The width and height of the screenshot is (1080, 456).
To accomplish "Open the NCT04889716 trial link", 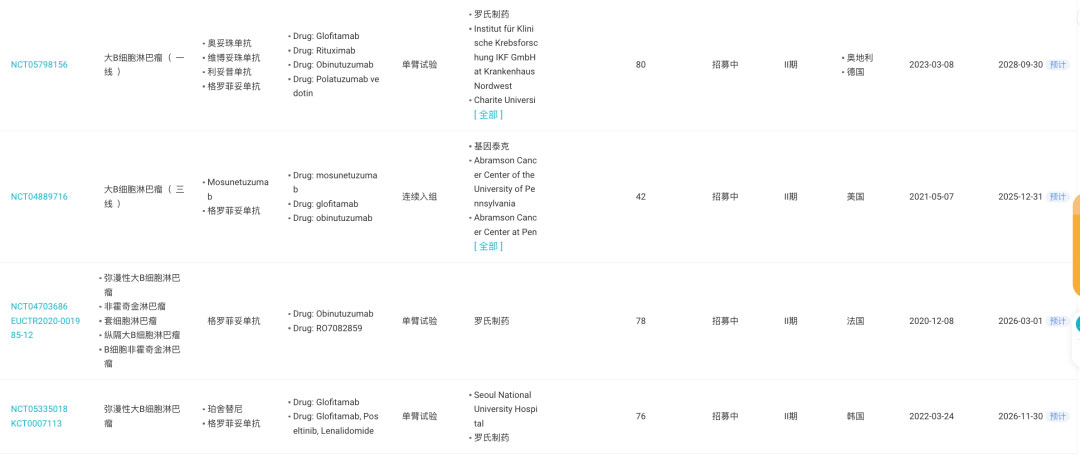I will tap(39, 197).
